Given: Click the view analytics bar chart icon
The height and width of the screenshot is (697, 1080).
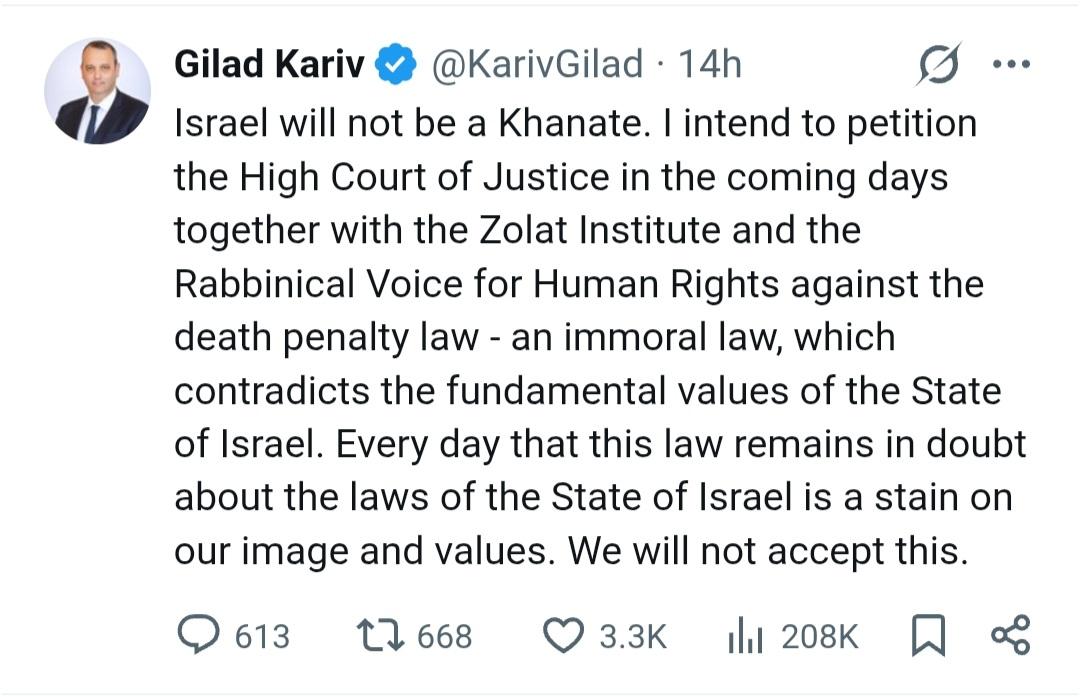Looking at the screenshot, I should pyautogui.click(x=746, y=636).
